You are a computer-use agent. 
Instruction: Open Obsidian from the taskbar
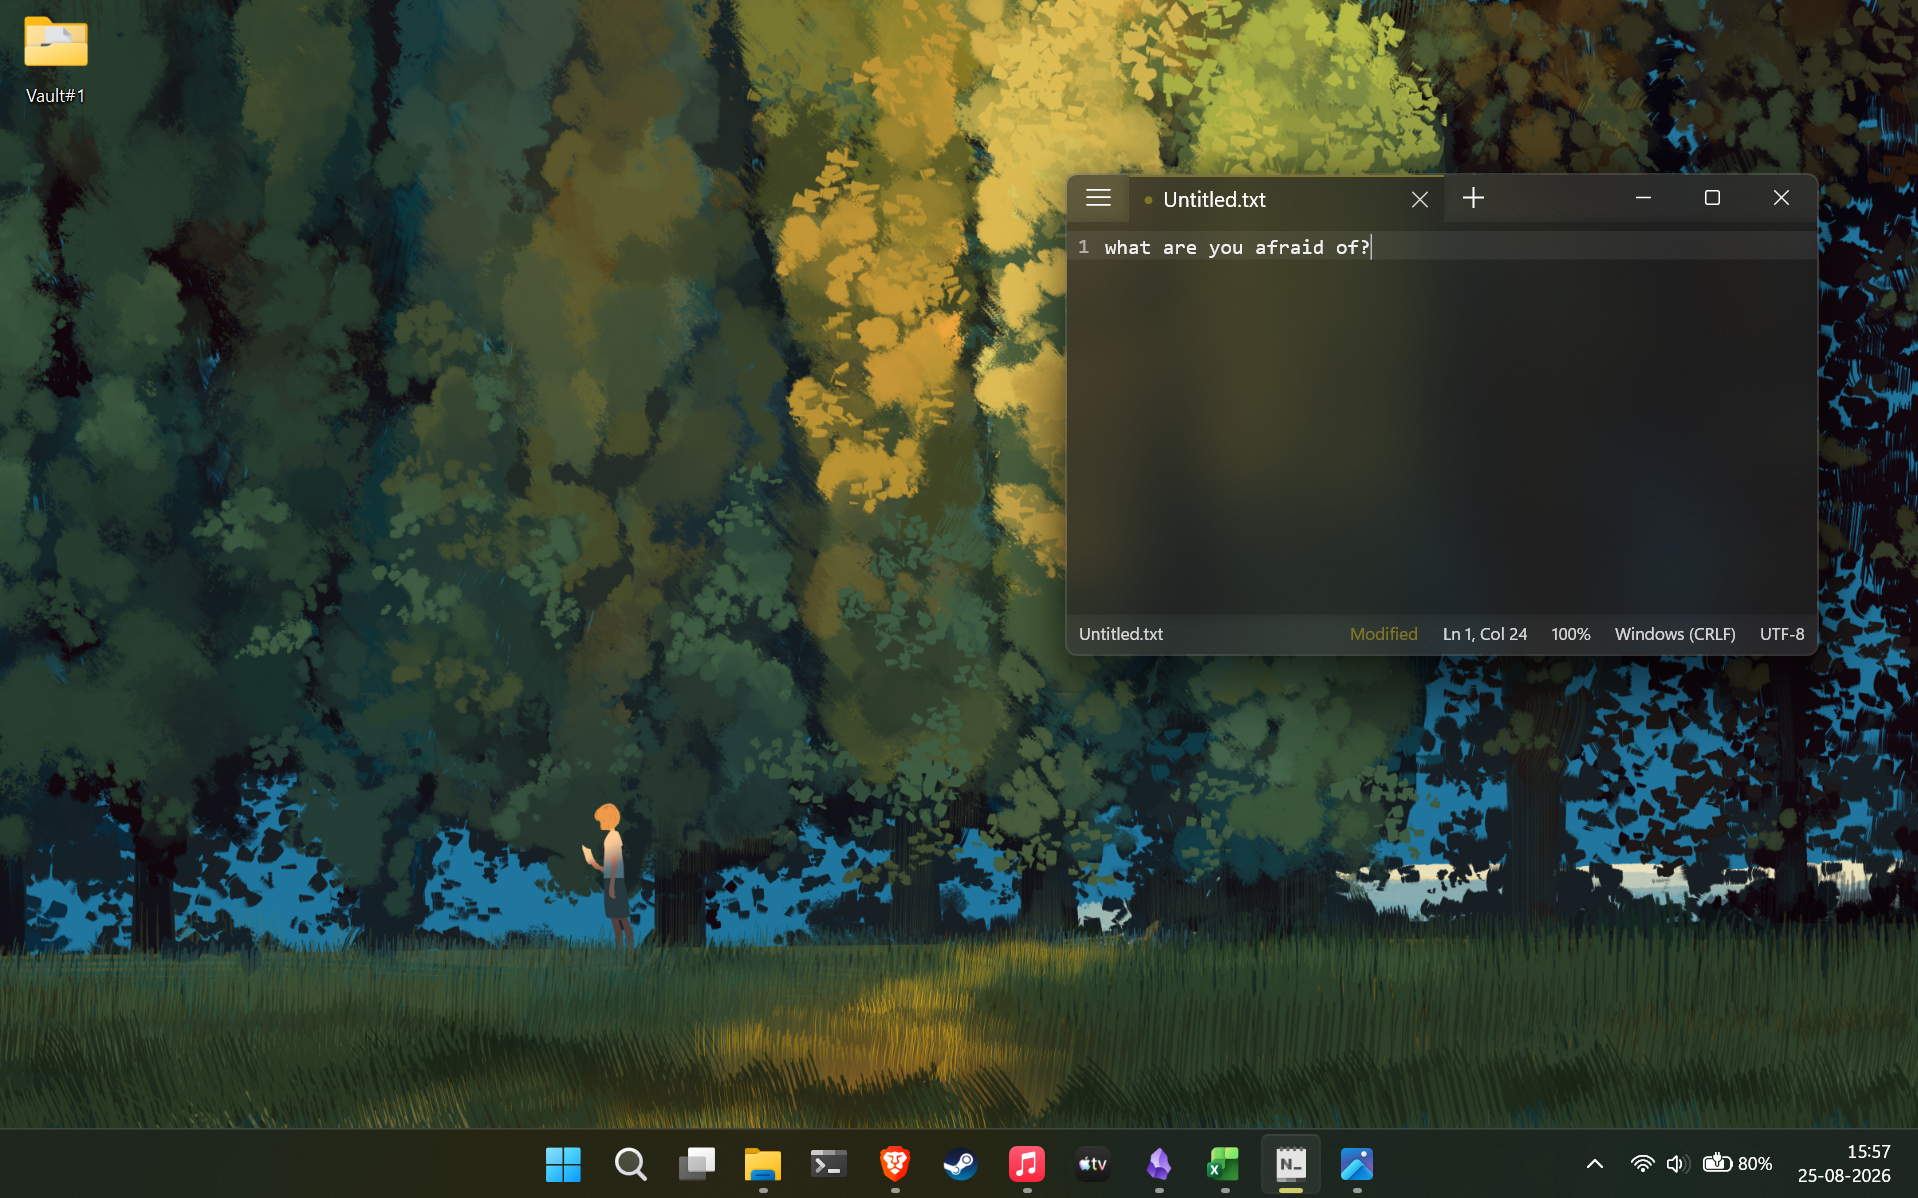tap(1158, 1164)
